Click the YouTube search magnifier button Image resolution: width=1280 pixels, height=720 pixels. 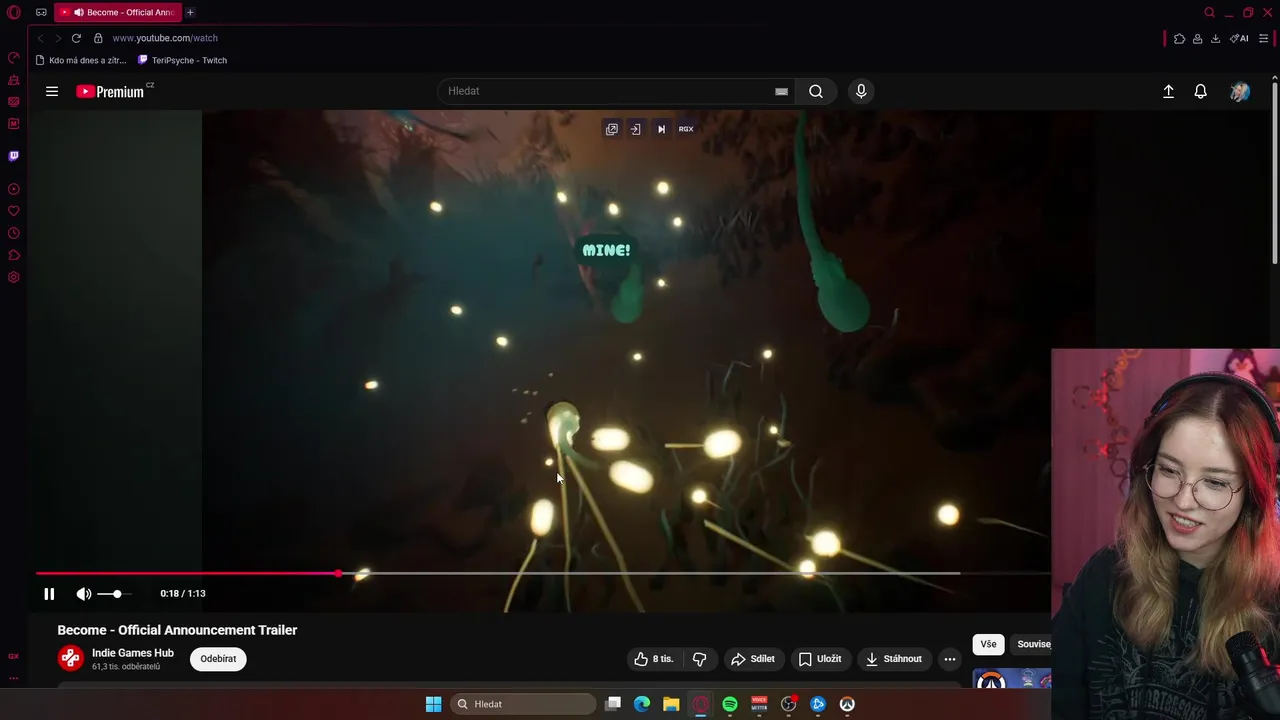(816, 91)
